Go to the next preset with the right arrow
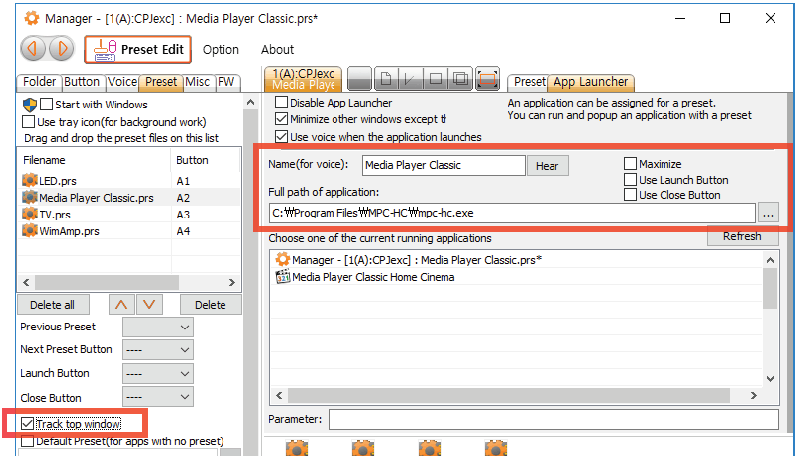 pyautogui.click(x=62, y=49)
